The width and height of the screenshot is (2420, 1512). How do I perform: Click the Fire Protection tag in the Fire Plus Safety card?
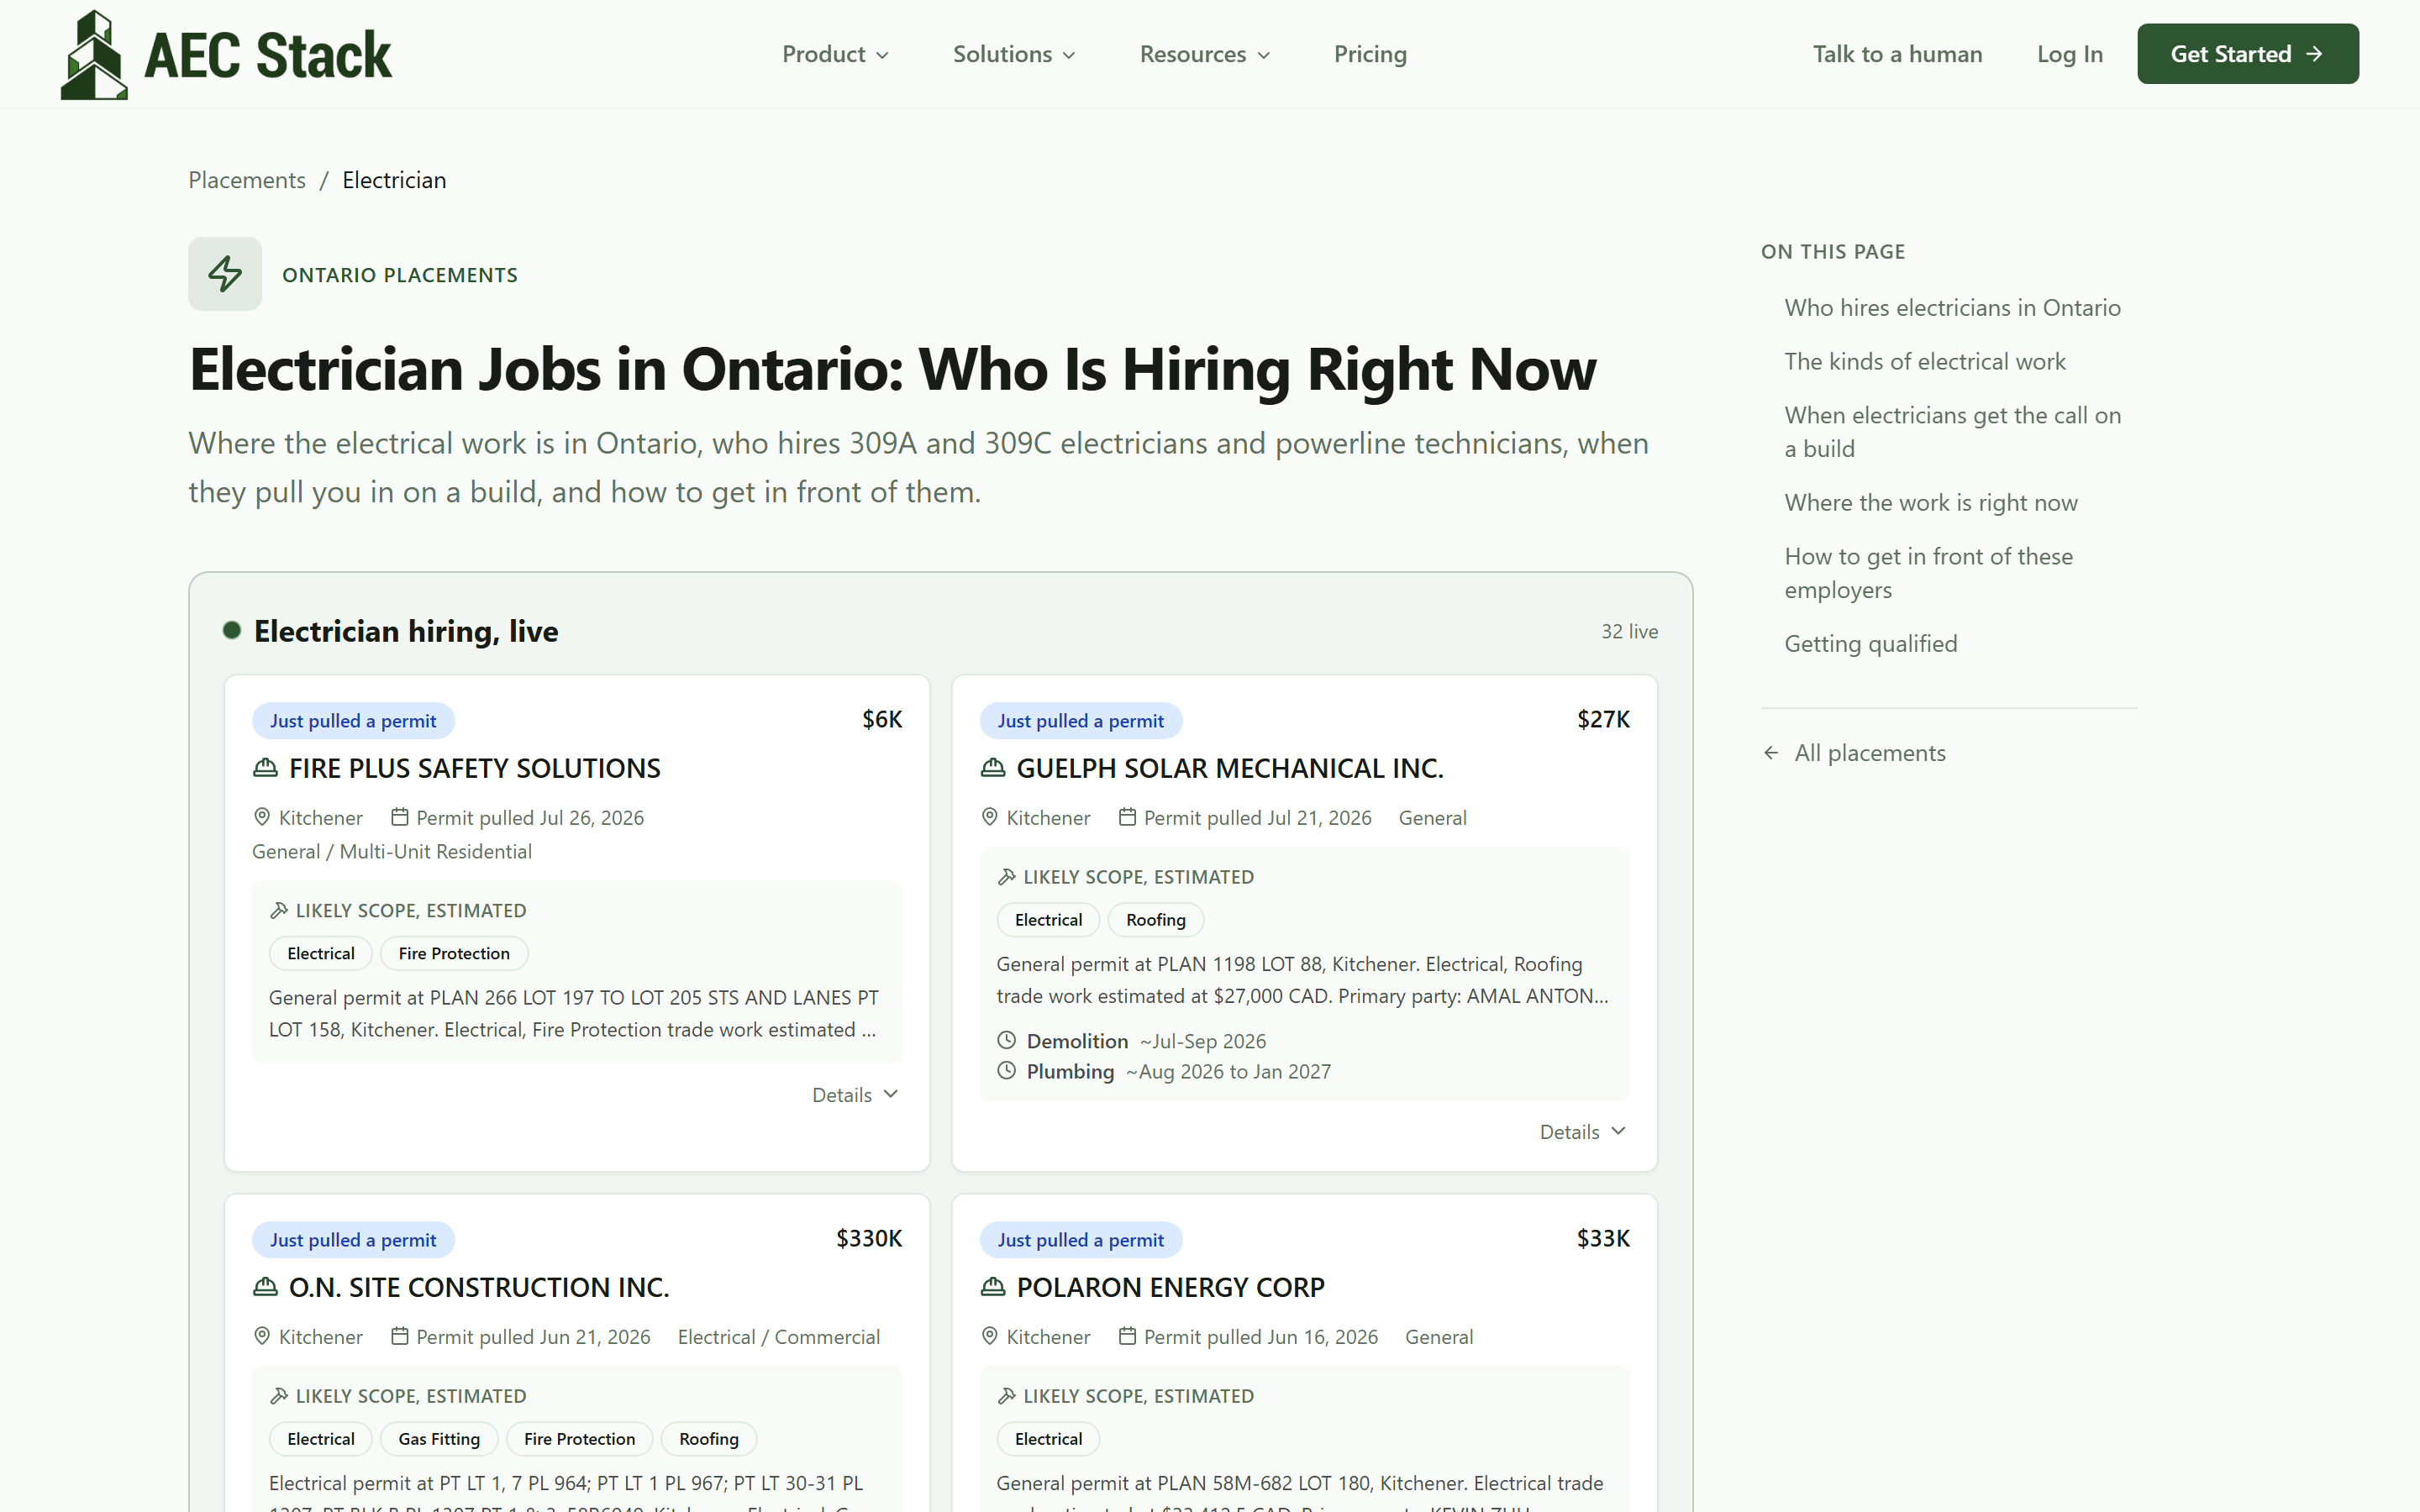(x=454, y=953)
